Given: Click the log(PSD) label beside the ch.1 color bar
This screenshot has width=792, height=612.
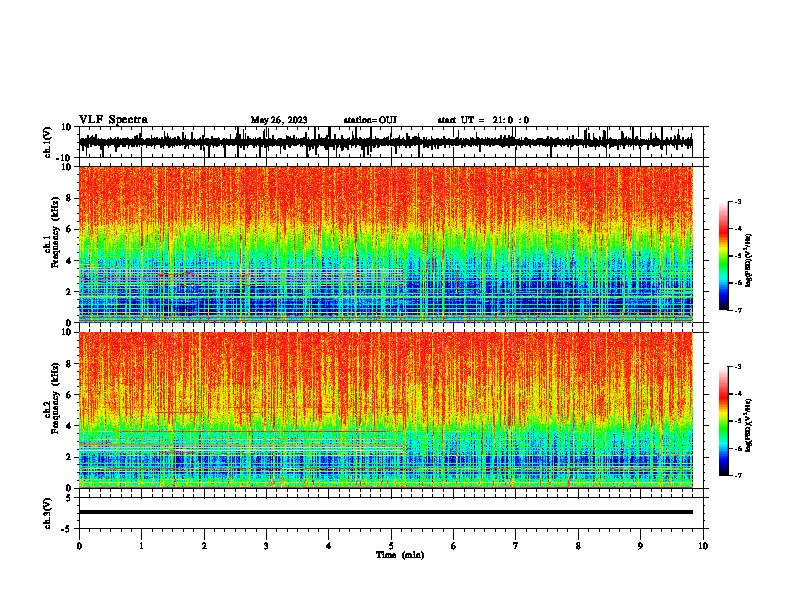Looking at the screenshot, I should coord(749,261).
